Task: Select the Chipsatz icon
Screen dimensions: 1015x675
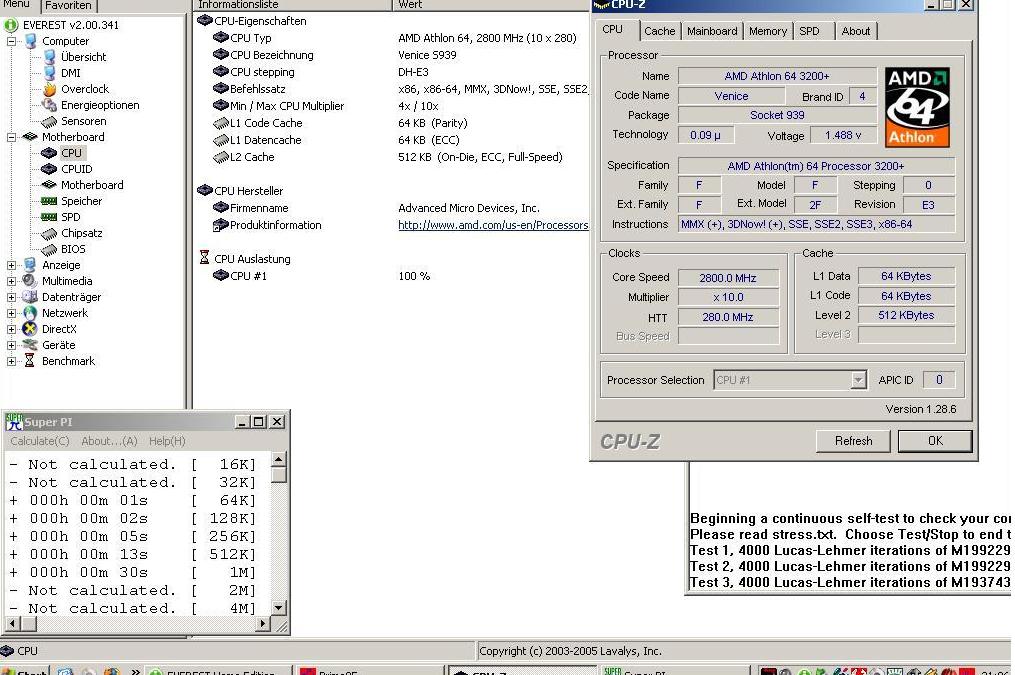Action: click(x=49, y=233)
